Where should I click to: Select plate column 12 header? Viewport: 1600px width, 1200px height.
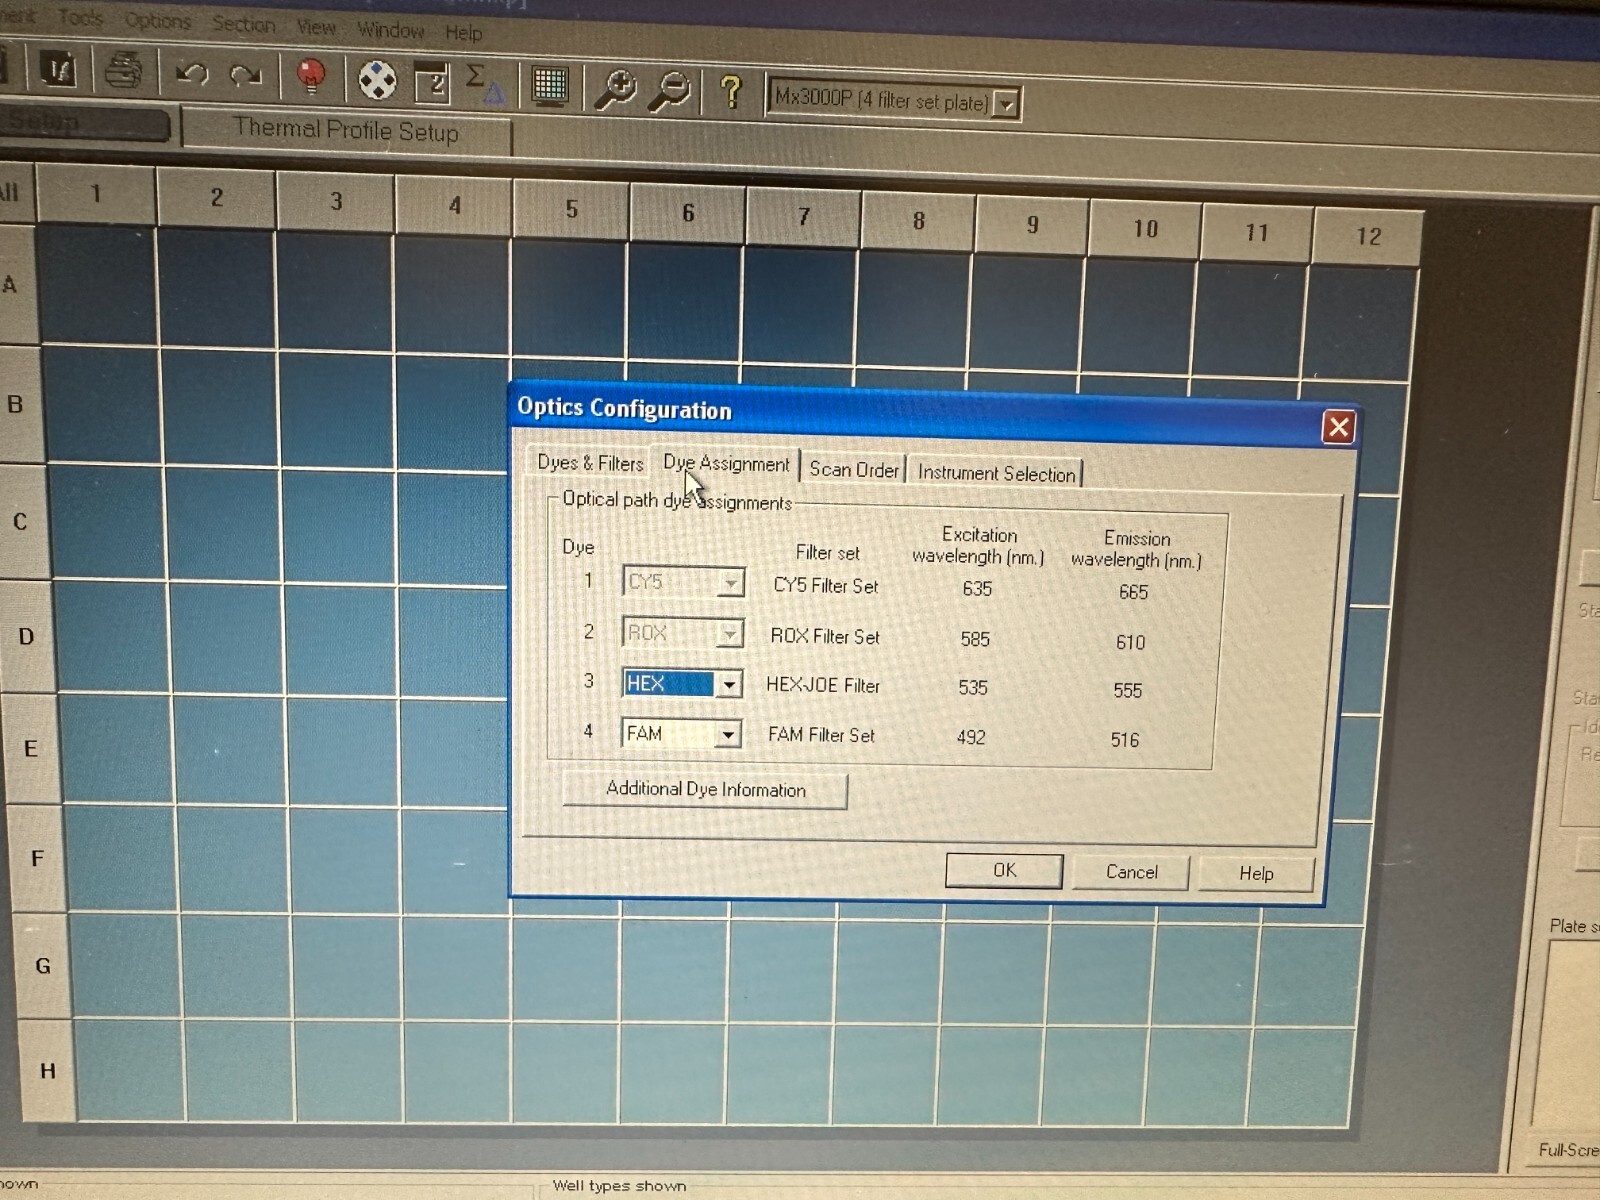point(1368,237)
